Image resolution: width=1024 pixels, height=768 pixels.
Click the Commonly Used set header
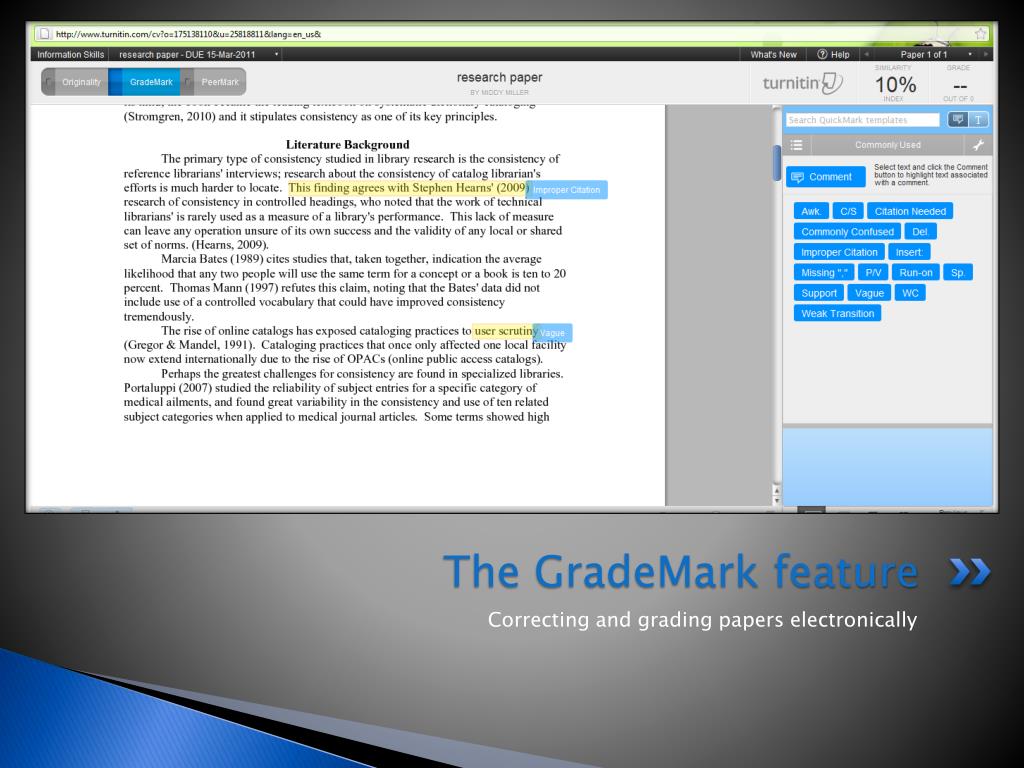(x=888, y=145)
